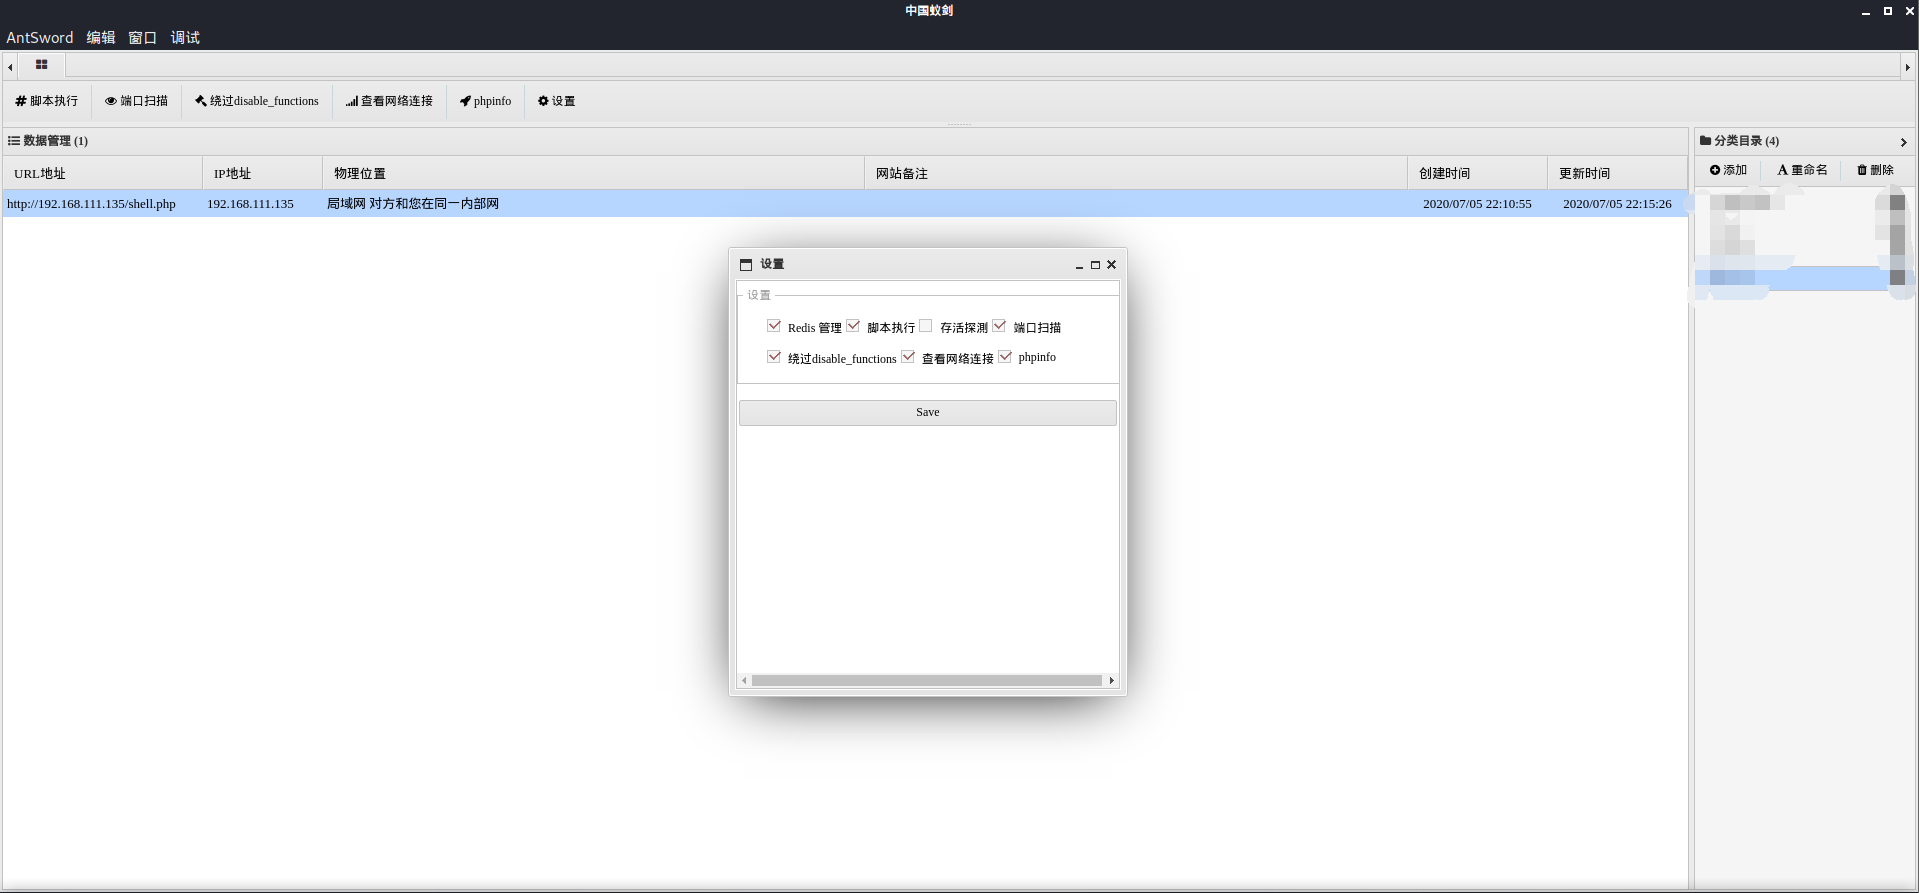Open the AntSword menu
The width and height of the screenshot is (1919, 893).
tap(40, 37)
